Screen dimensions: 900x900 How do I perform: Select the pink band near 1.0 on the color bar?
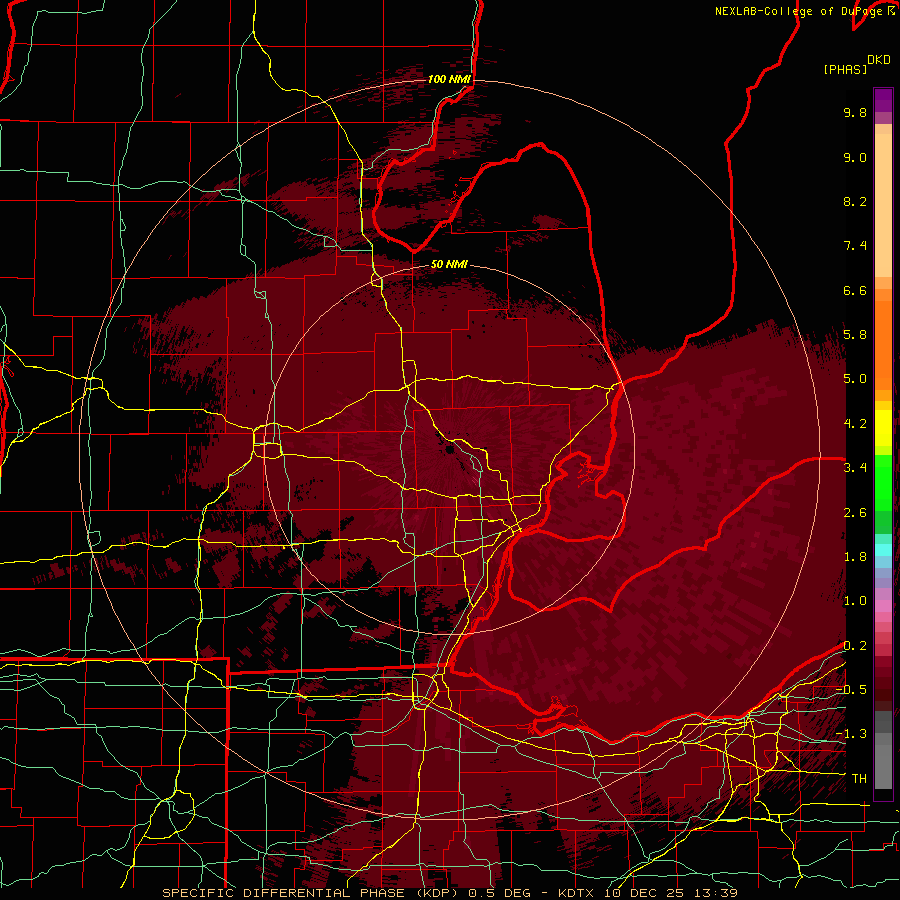(883, 606)
